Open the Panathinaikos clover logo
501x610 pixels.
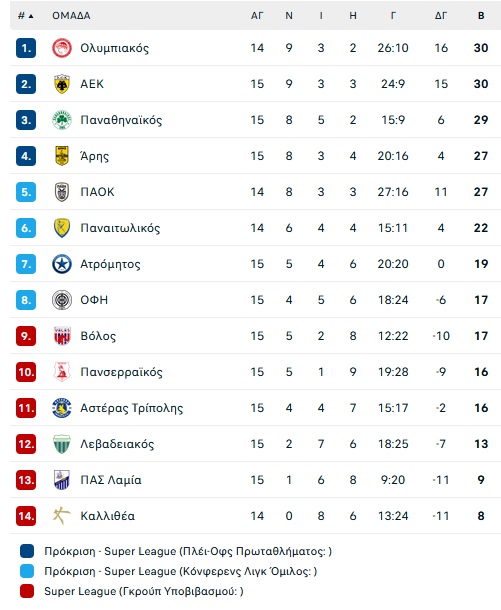pyautogui.click(x=62, y=120)
